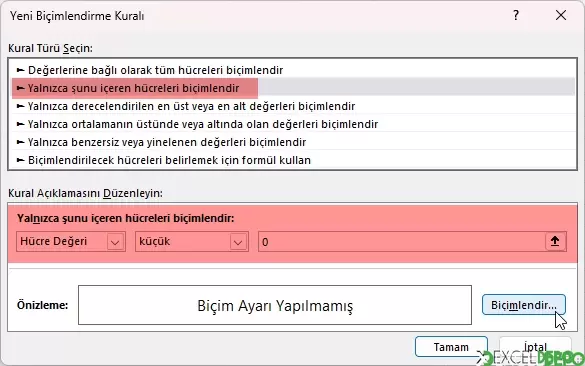Image resolution: width=585 pixels, height=366 pixels.
Task: Click the 'küçük' combo box text
Action: coord(154,241)
